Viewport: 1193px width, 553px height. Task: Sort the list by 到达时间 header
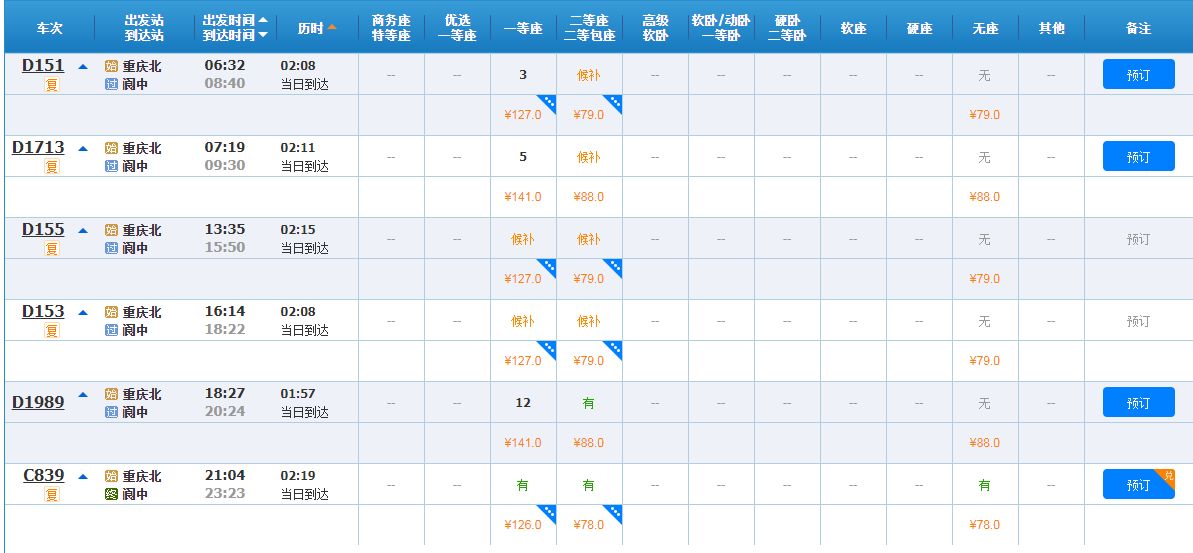[x=235, y=35]
